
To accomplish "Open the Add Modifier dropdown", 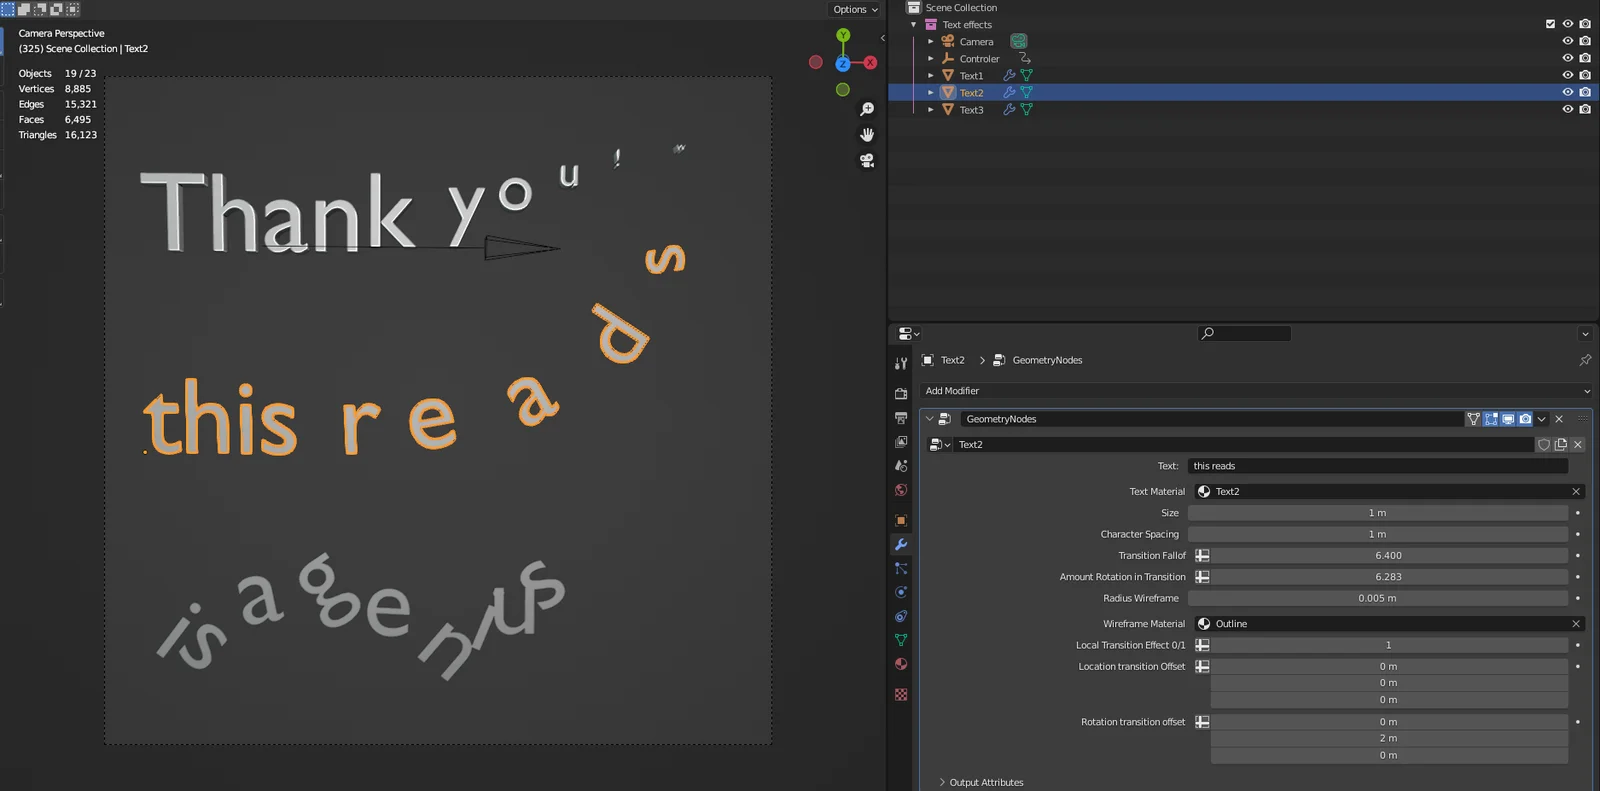I will coord(1256,391).
